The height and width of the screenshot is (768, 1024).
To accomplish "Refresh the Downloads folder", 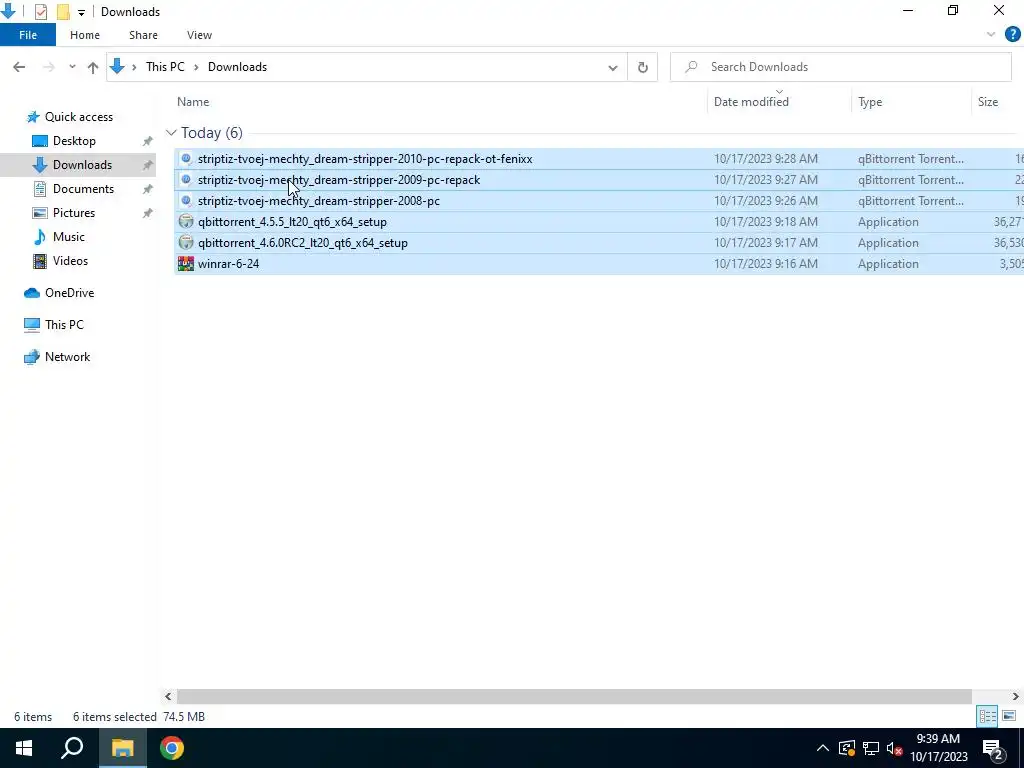I will (643, 67).
